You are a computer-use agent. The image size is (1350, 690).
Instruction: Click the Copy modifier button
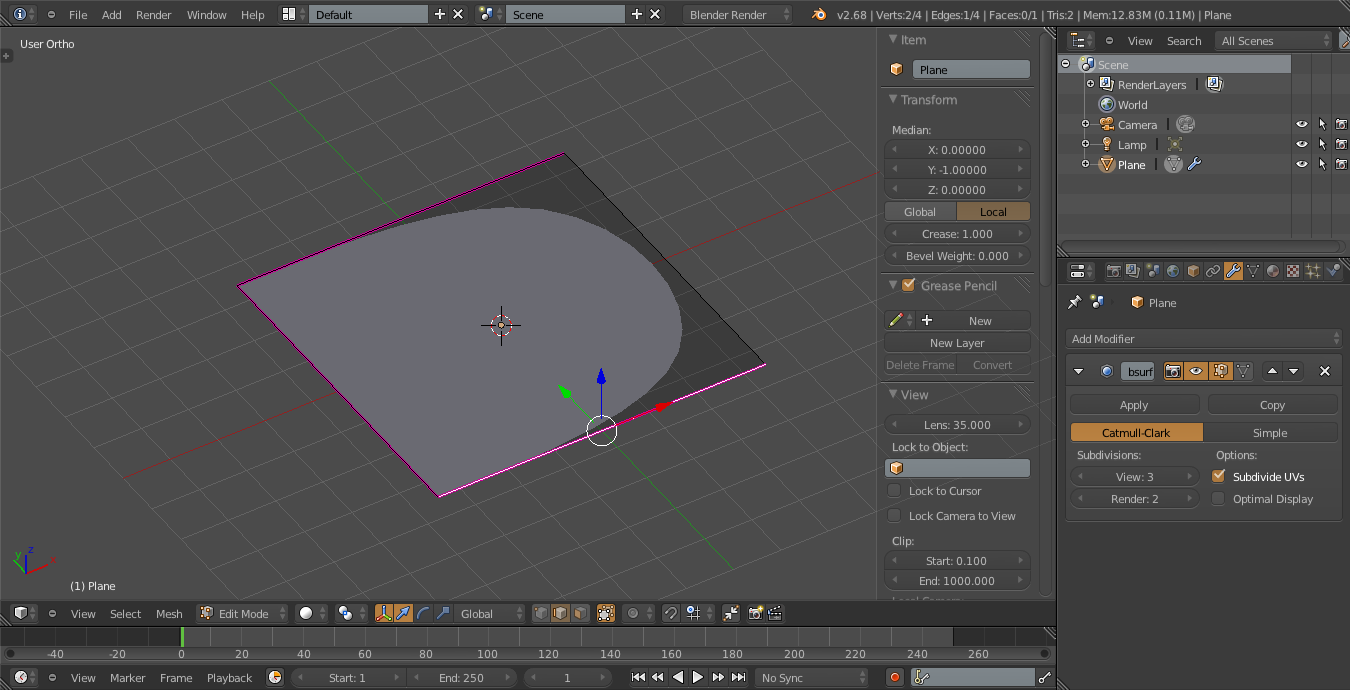(x=1272, y=404)
